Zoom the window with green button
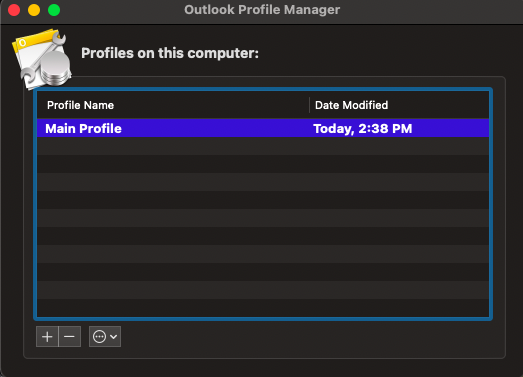523x377 pixels. point(54,10)
